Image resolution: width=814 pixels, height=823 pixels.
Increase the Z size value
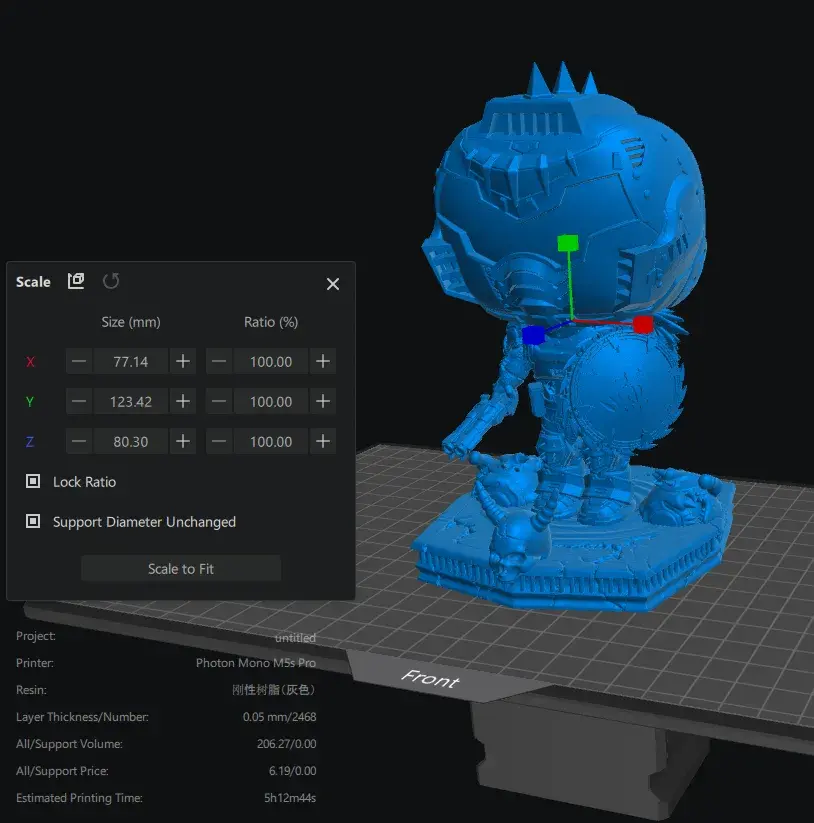pyautogui.click(x=183, y=441)
